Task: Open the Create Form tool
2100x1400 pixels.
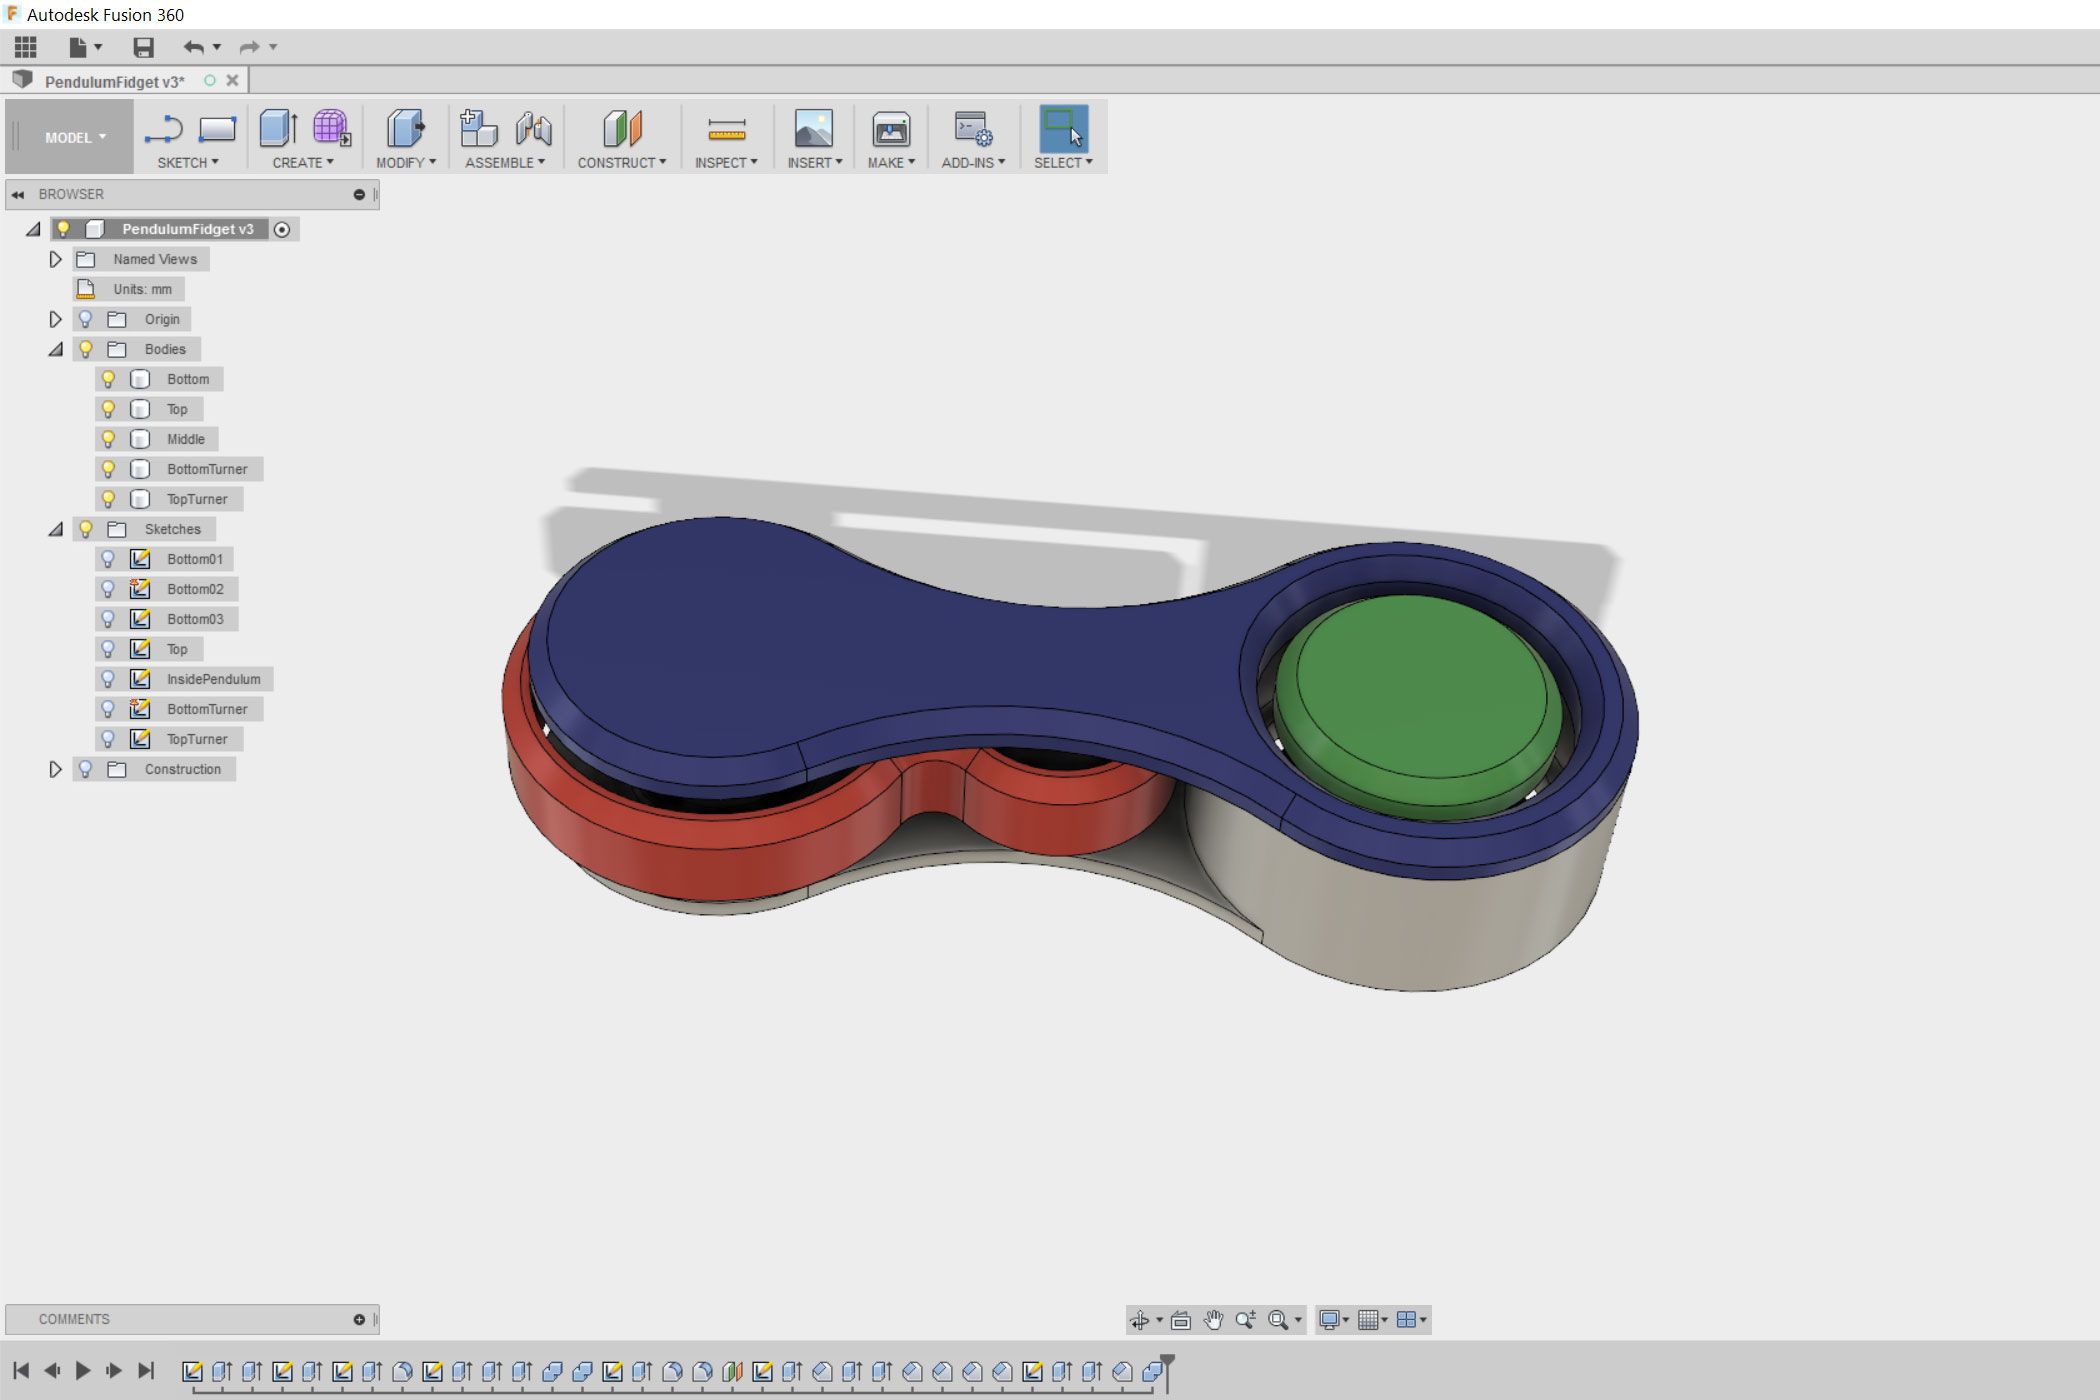Action: (x=331, y=129)
